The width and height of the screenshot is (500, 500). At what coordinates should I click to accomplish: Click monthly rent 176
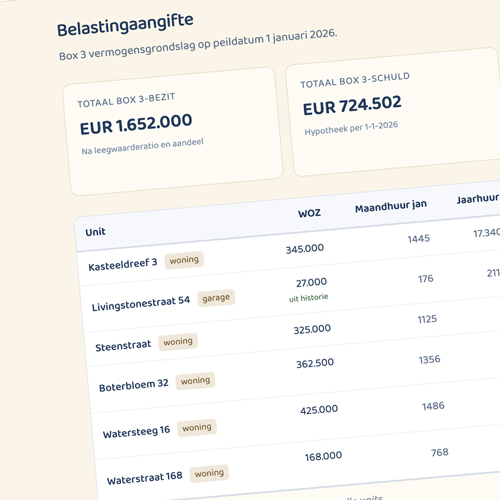click(x=426, y=279)
